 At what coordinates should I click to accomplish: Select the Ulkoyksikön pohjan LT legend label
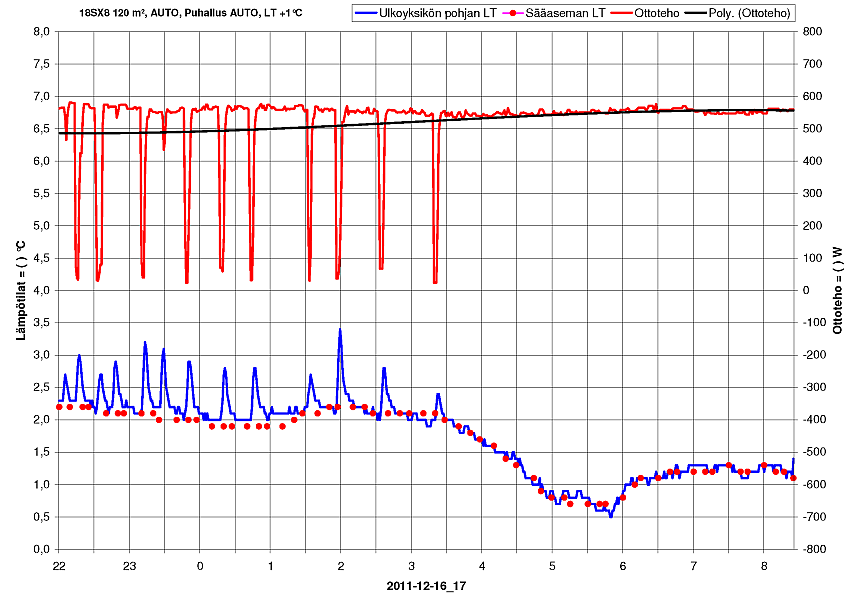[438, 13]
